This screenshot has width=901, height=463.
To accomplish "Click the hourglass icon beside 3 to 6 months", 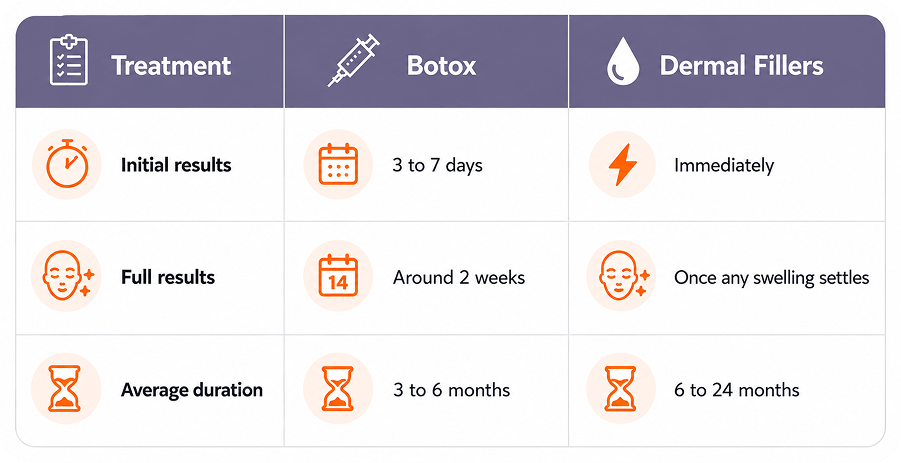I will [337, 389].
